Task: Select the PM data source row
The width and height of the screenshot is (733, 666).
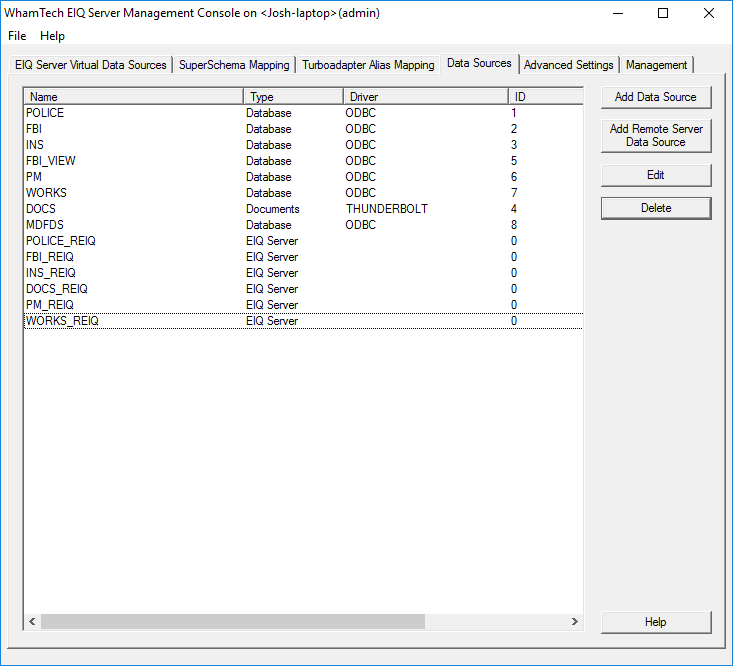Action: pos(303,177)
